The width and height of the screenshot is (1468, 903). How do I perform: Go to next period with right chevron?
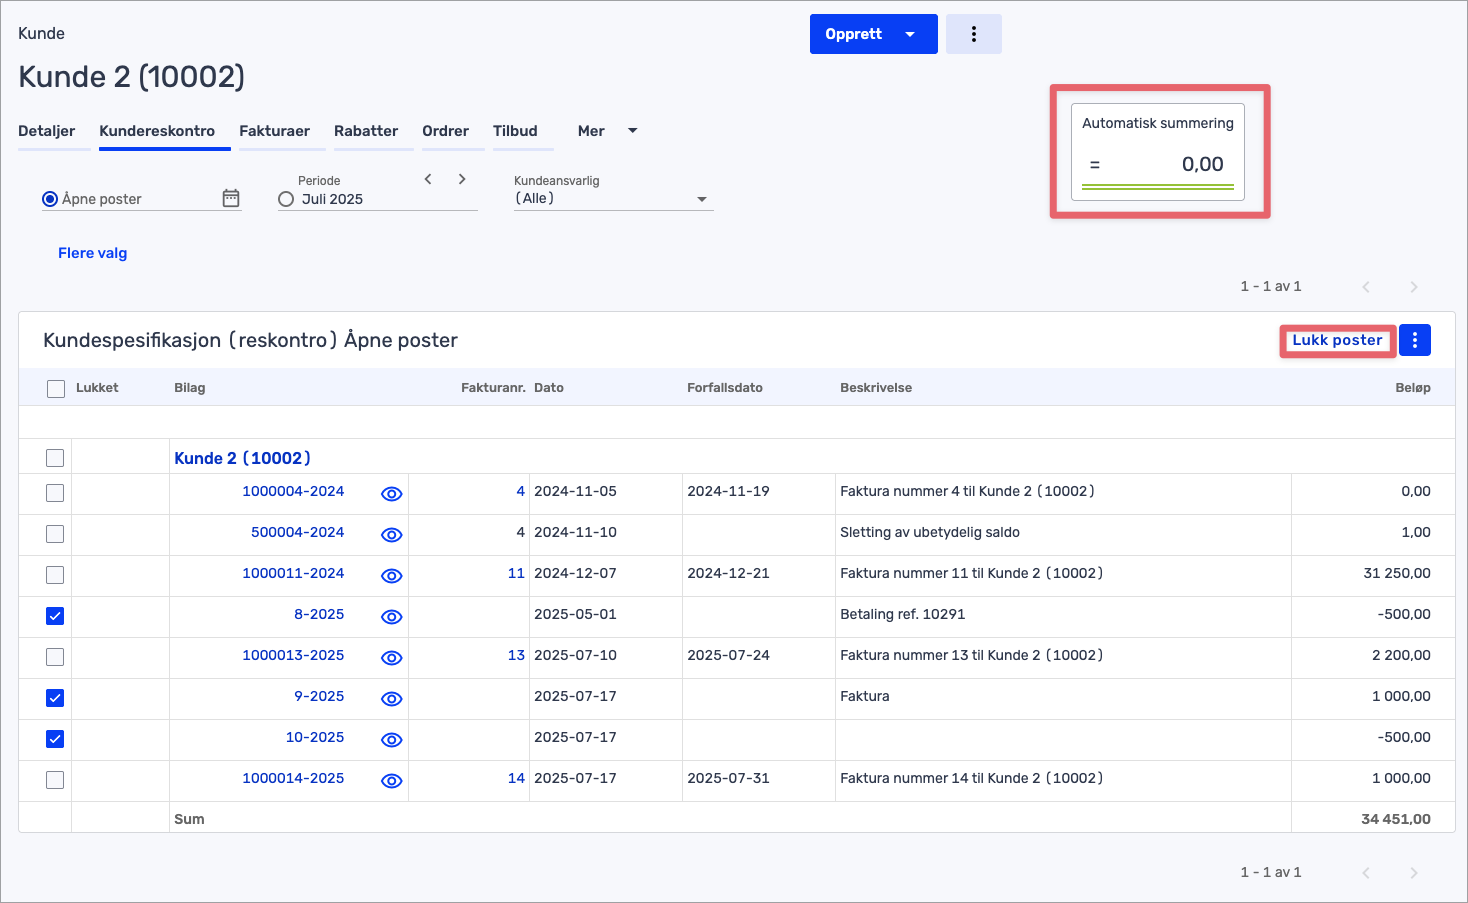pos(462,179)
